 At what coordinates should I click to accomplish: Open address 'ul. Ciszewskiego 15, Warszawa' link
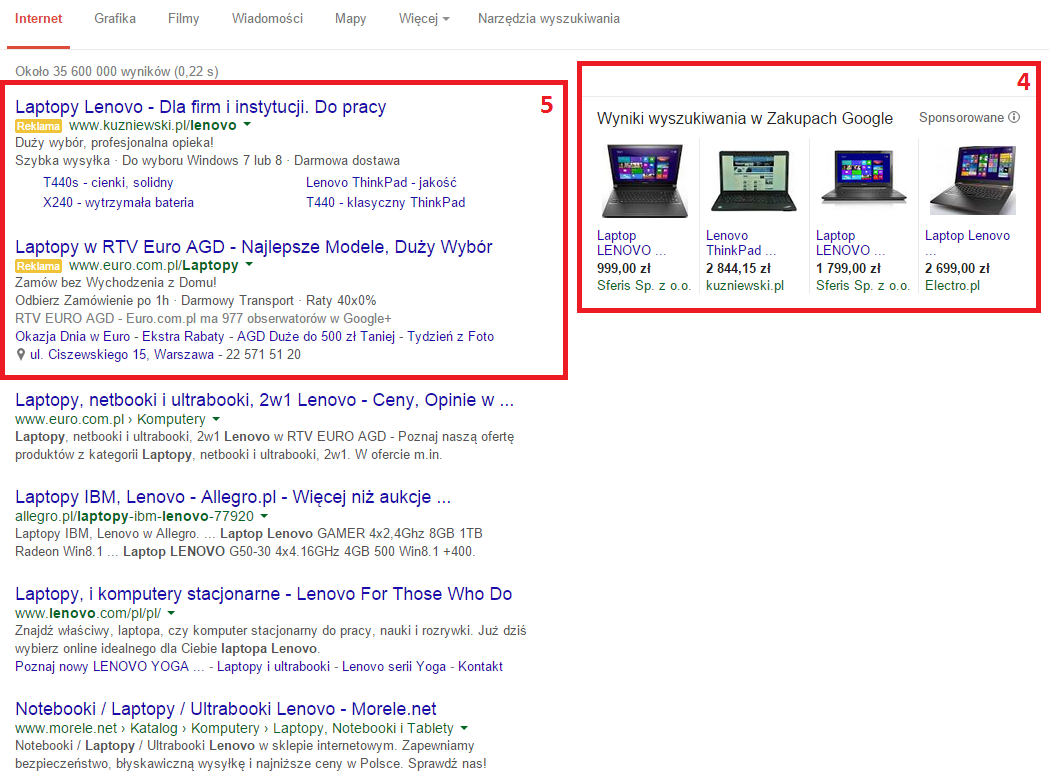122,355
